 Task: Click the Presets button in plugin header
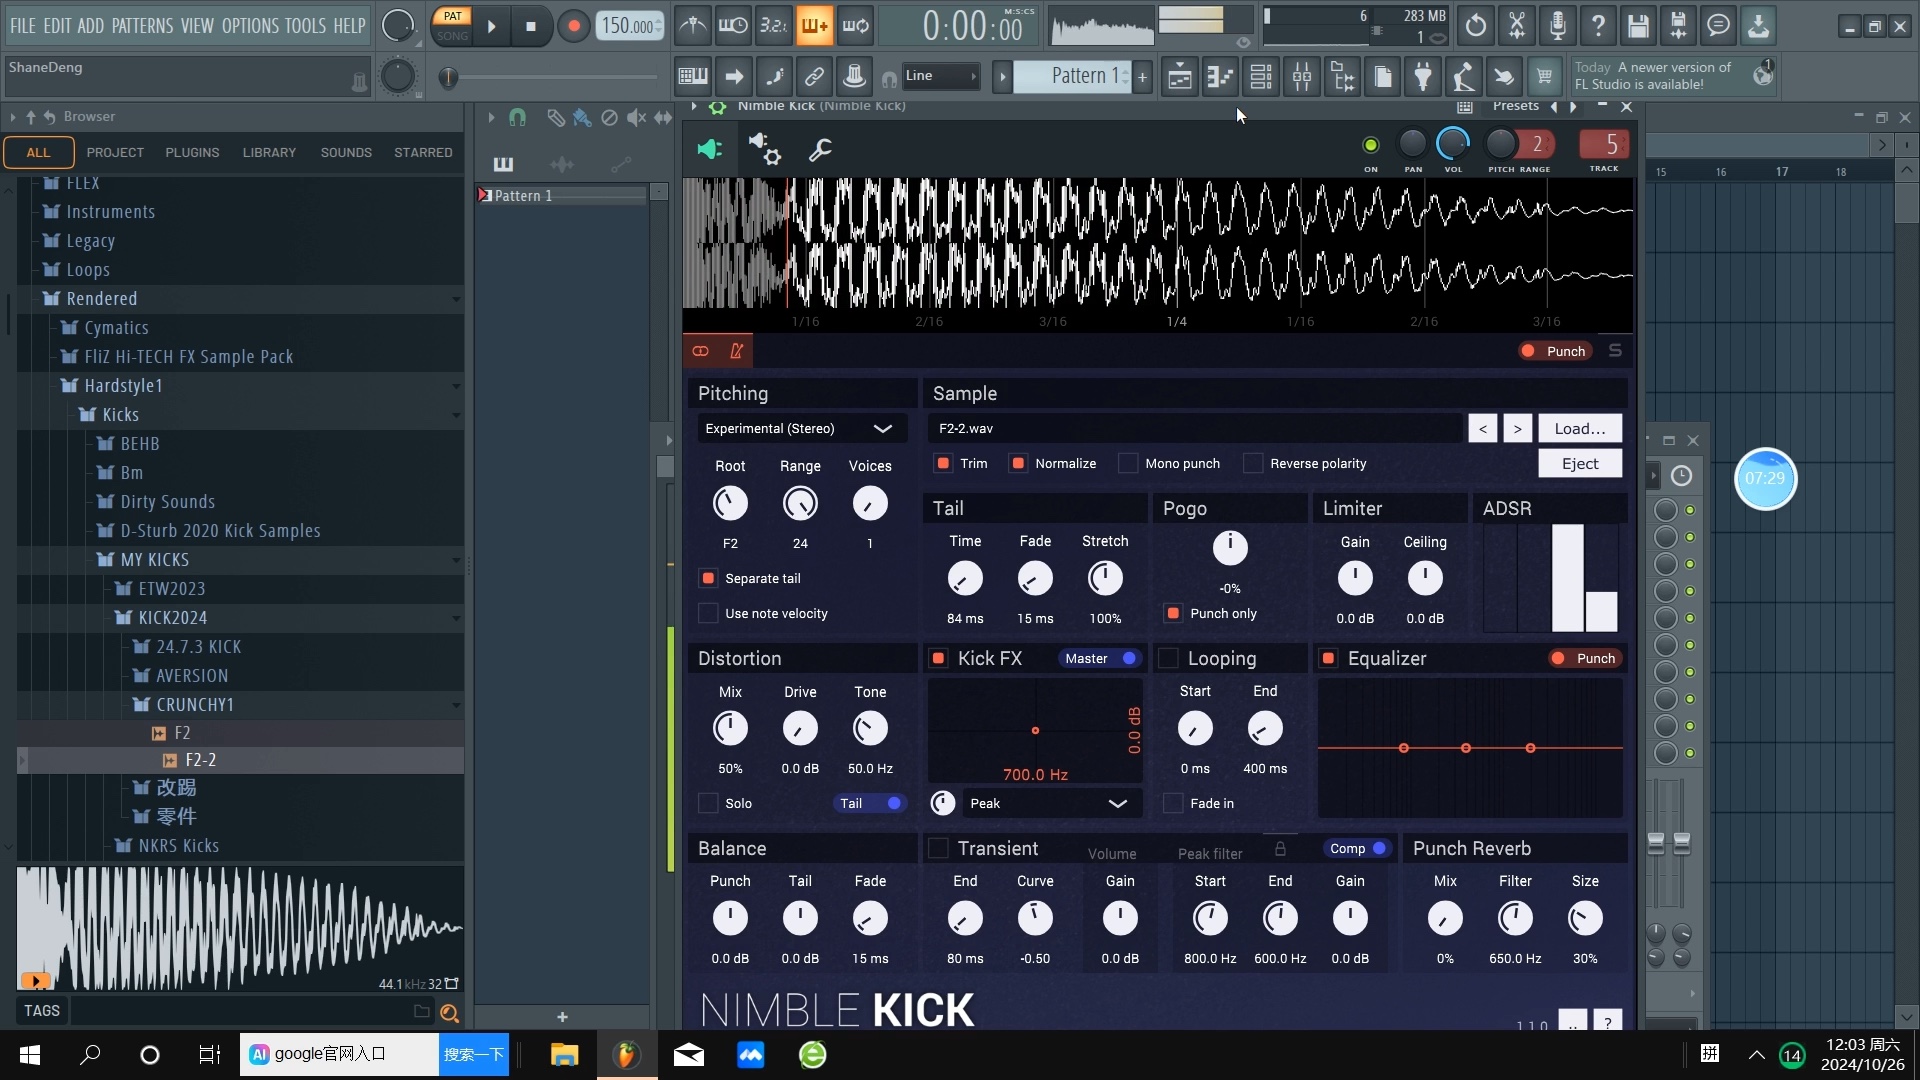1515,106
